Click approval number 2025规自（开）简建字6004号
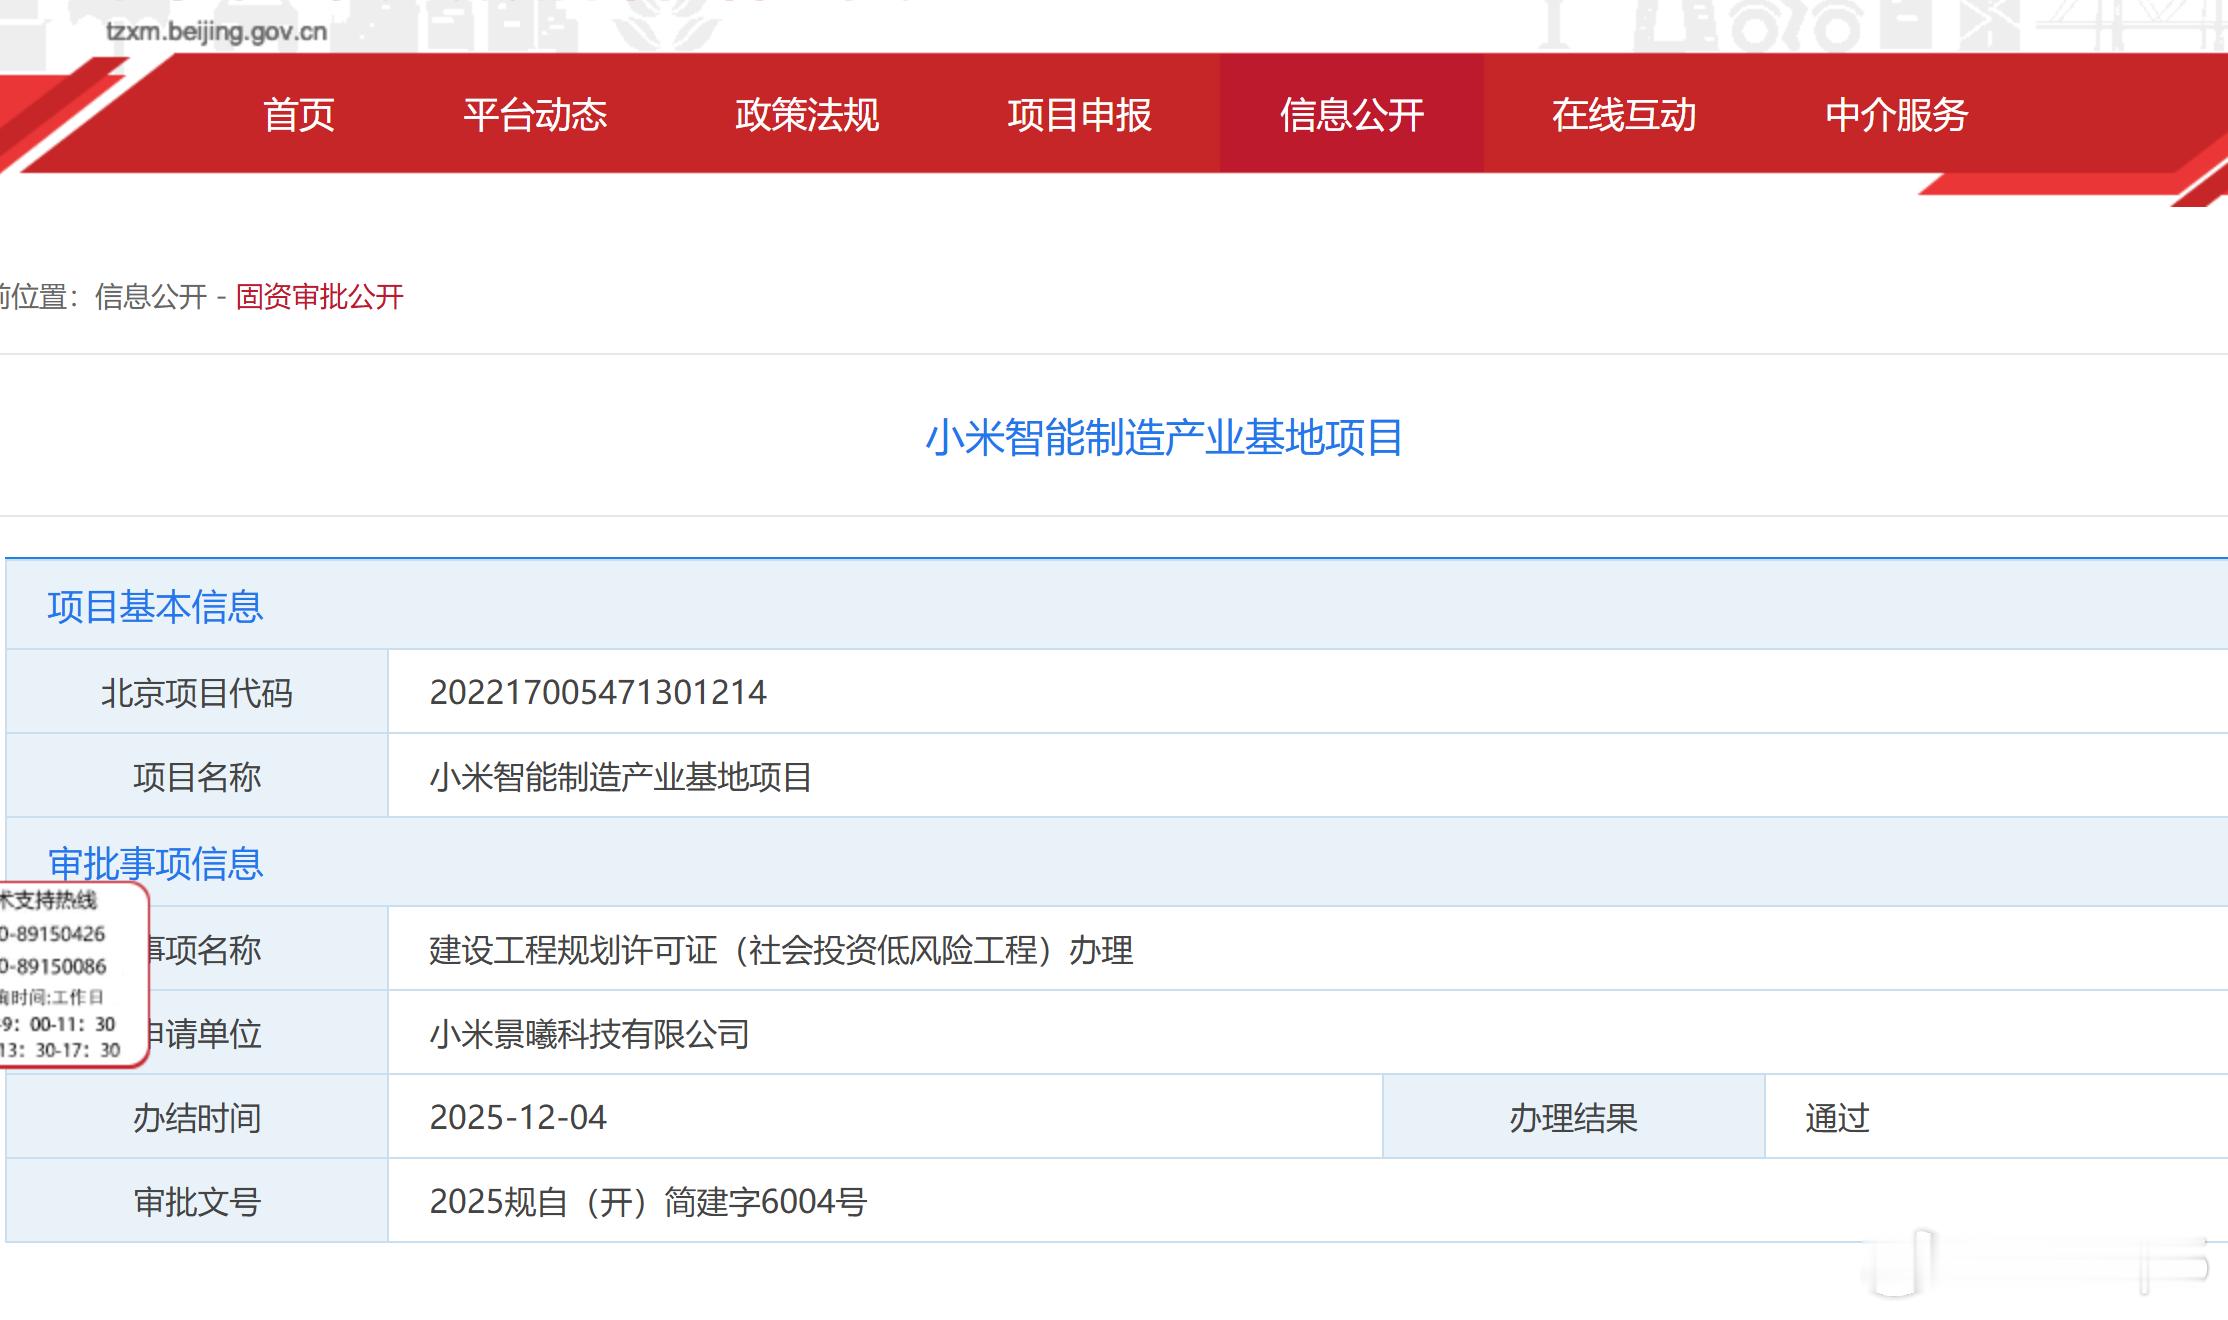Screen dimensions: 2228x1320 pyautogui.click(x=647, y=1202)
